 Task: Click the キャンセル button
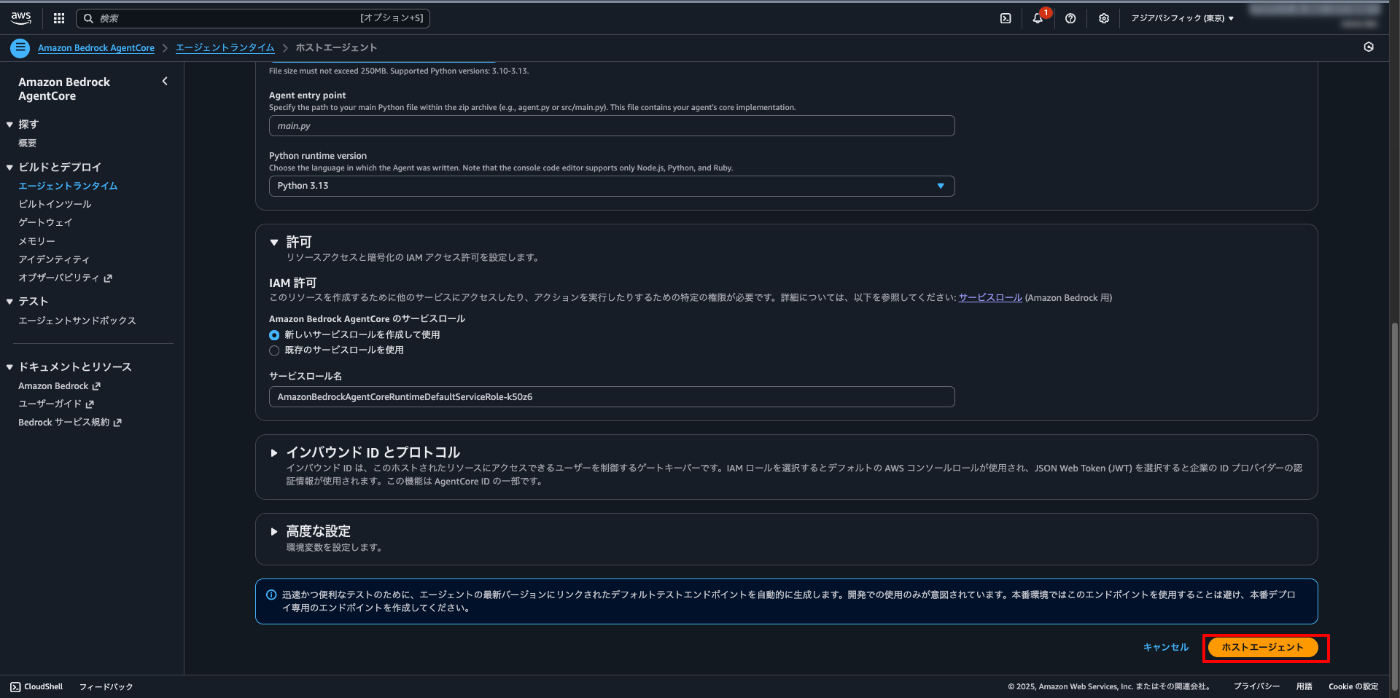(1166, 647)
